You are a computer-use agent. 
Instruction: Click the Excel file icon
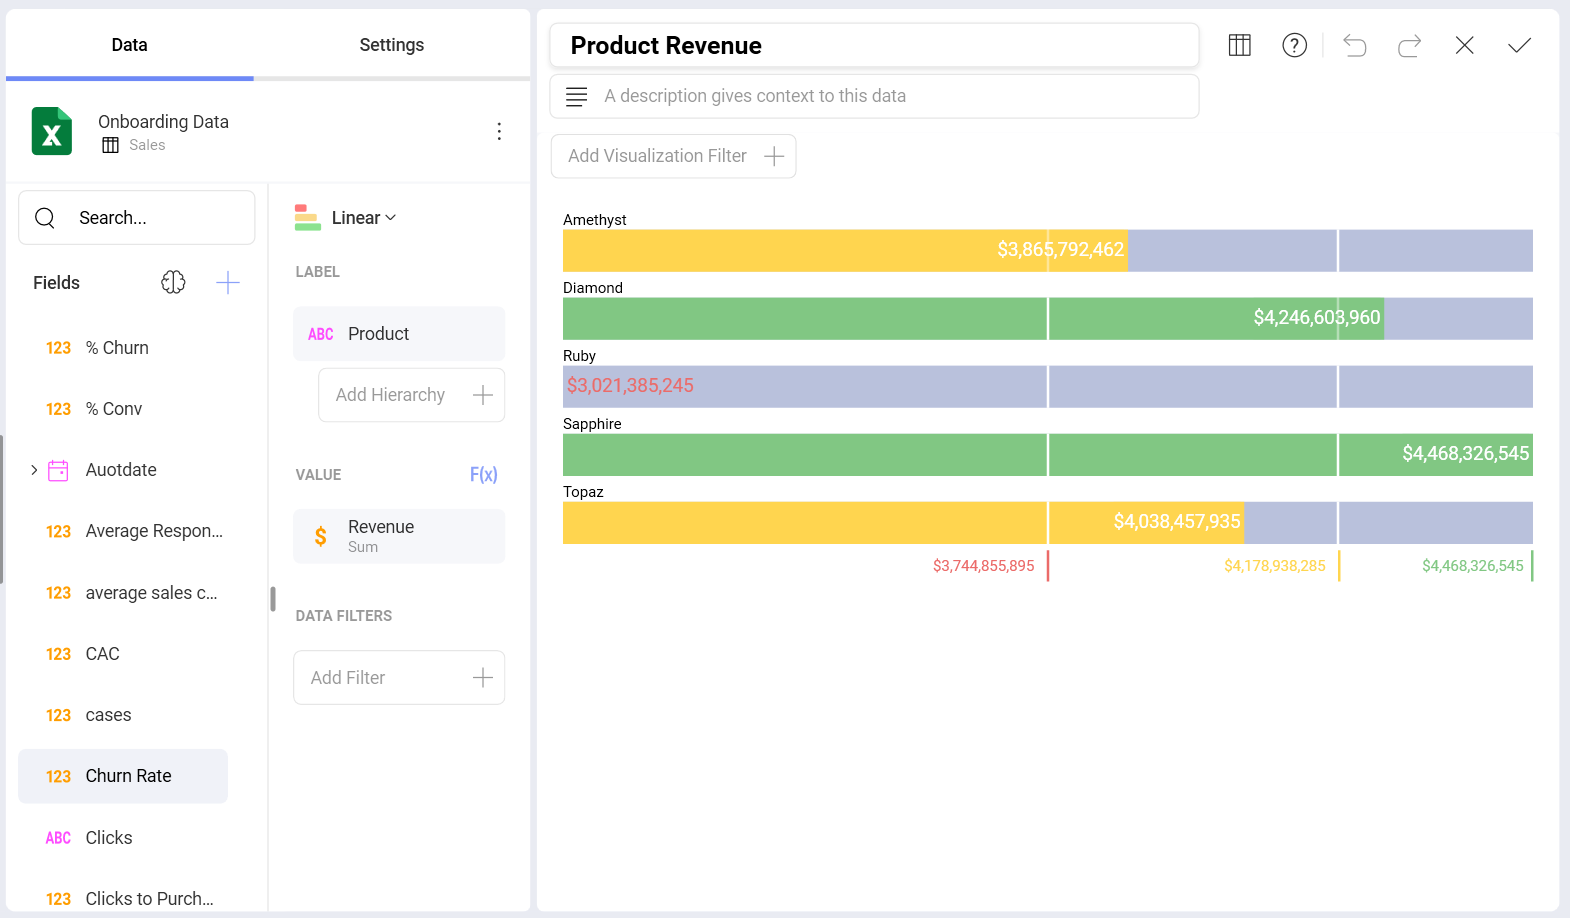pyautogui.click(x=52, y=131)
